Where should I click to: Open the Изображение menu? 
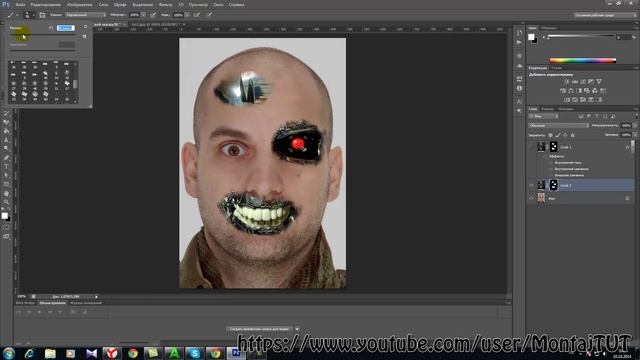point(79,5)
